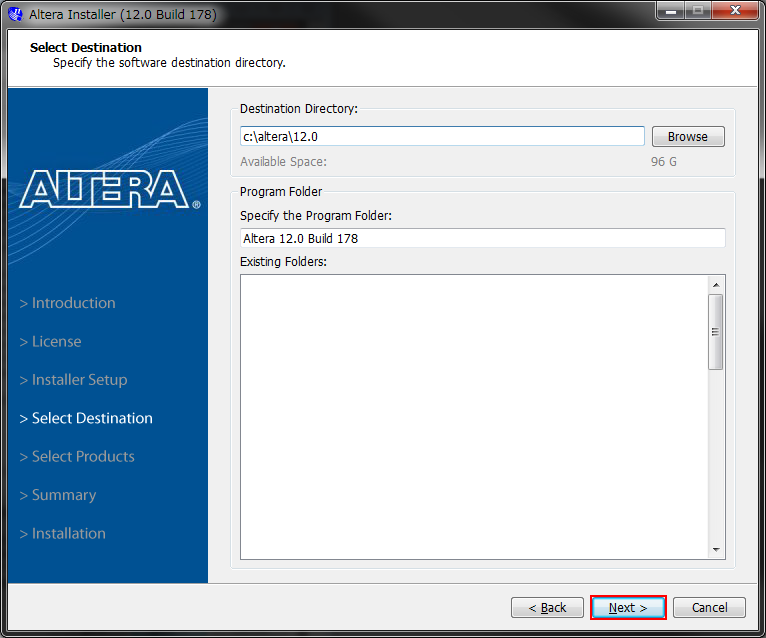The width and height of the screenshot is (766, 638).
Task: Click scroll down arrow in Existing Folders
Action: pos(716,550)
